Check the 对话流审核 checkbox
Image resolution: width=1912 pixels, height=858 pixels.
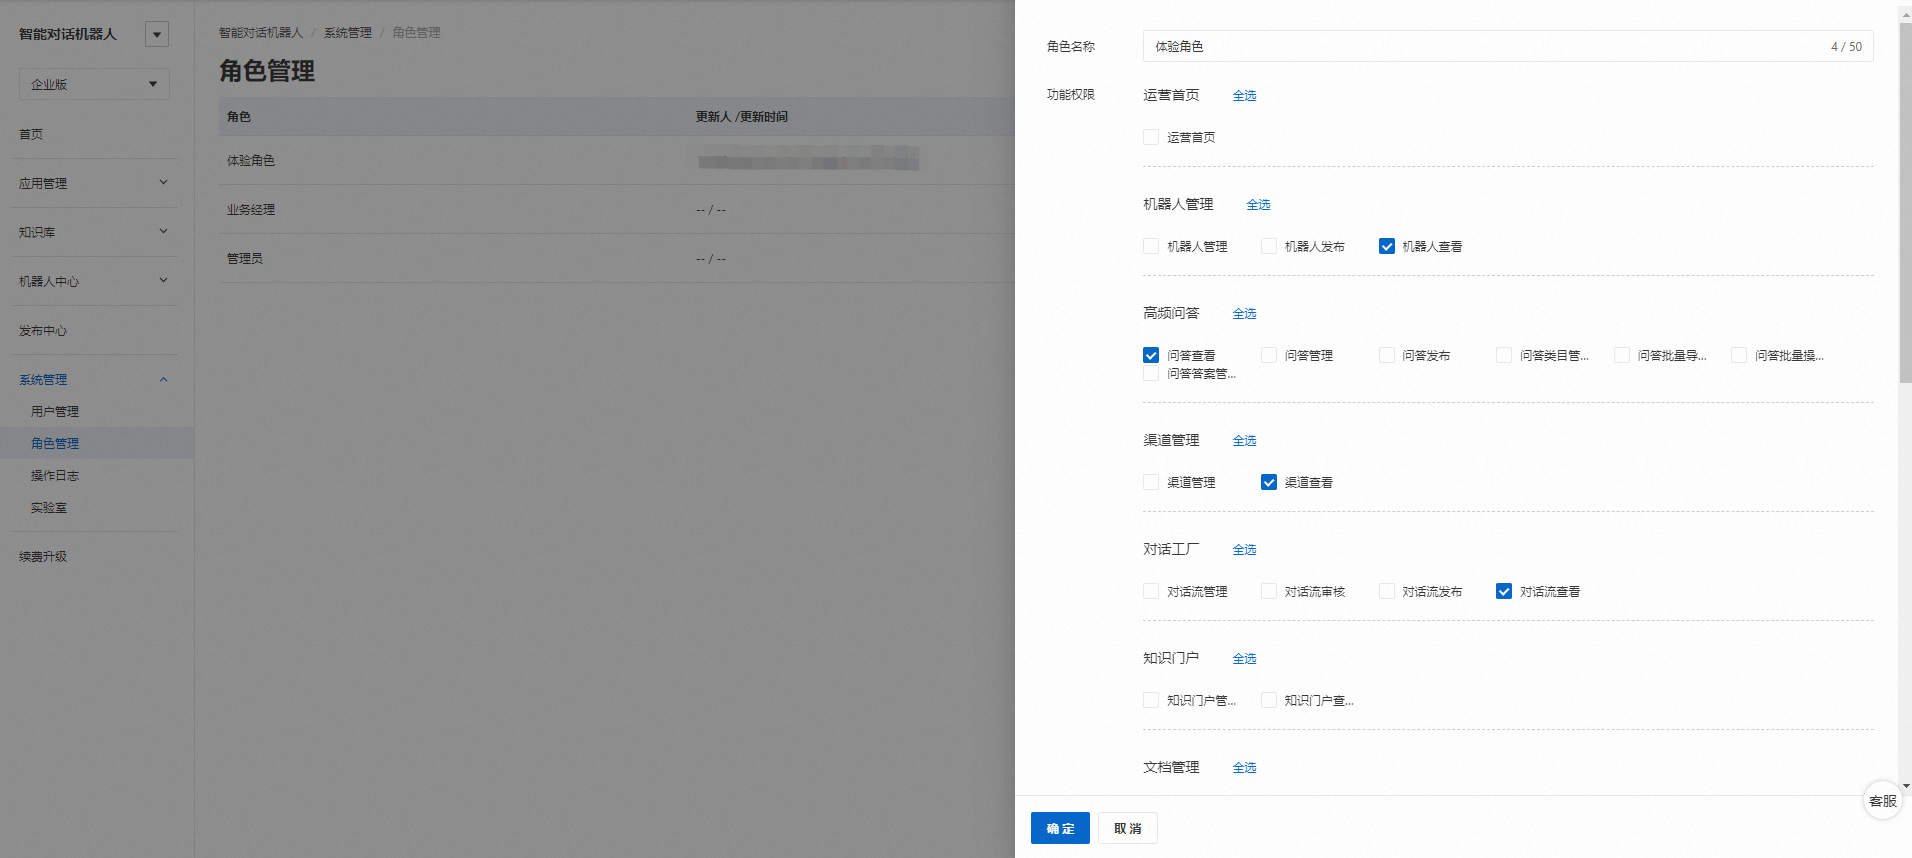click(x=1269, y=591)
